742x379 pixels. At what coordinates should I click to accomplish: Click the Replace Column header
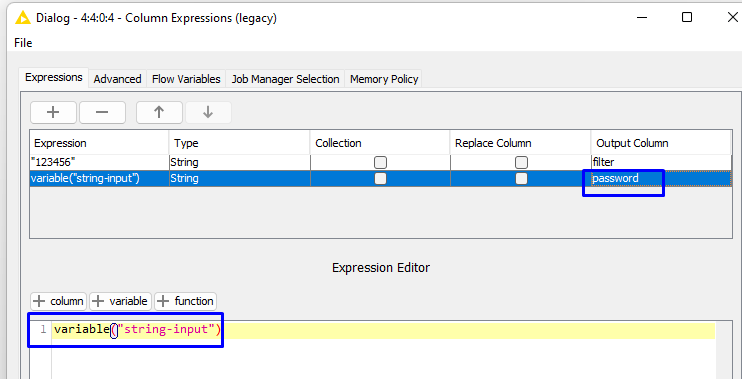pos(520,143)
